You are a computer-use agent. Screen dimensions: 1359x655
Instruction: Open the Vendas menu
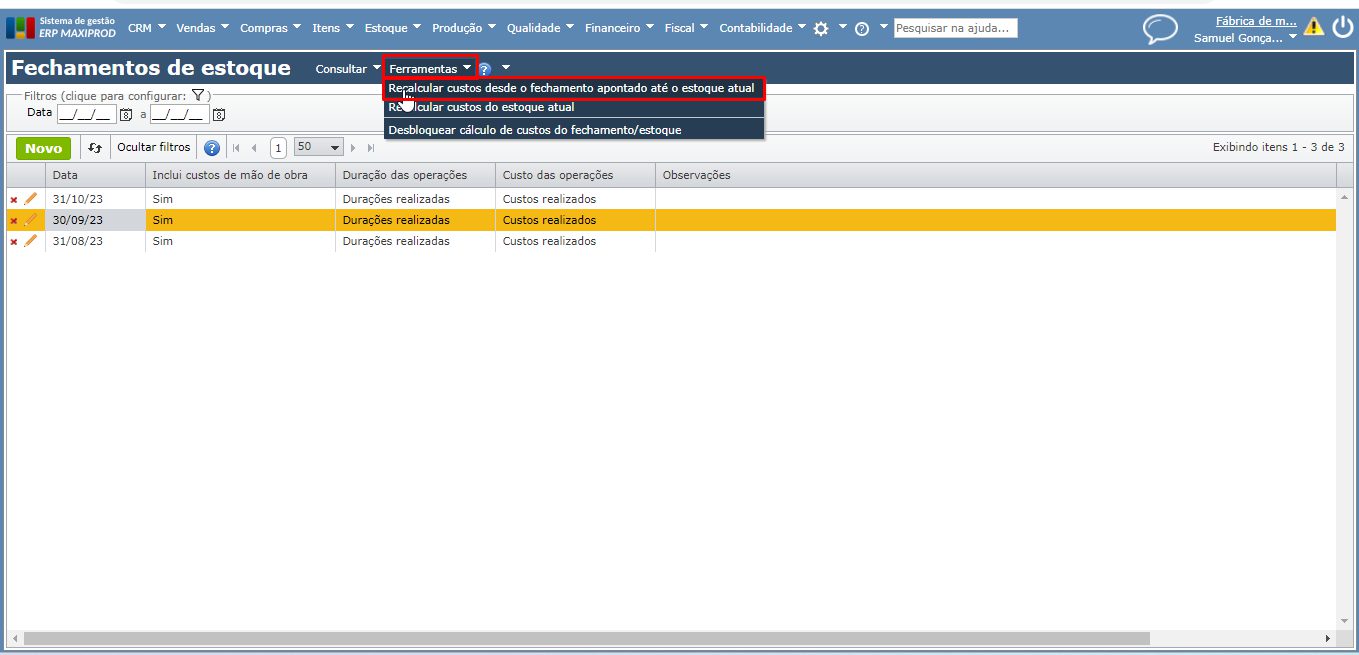(202, 28)
